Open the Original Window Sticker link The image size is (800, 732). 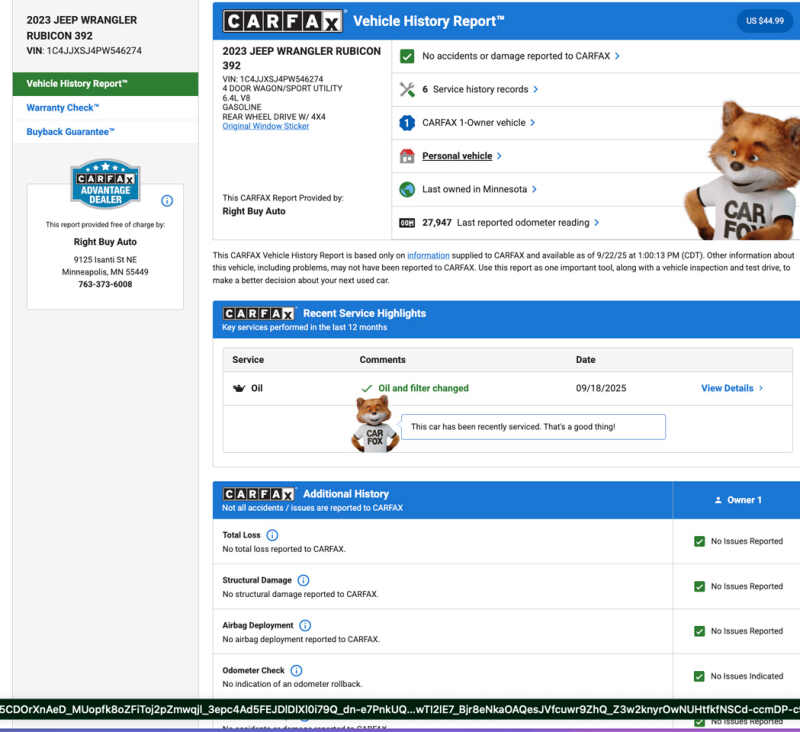click(x=266, y=126)
